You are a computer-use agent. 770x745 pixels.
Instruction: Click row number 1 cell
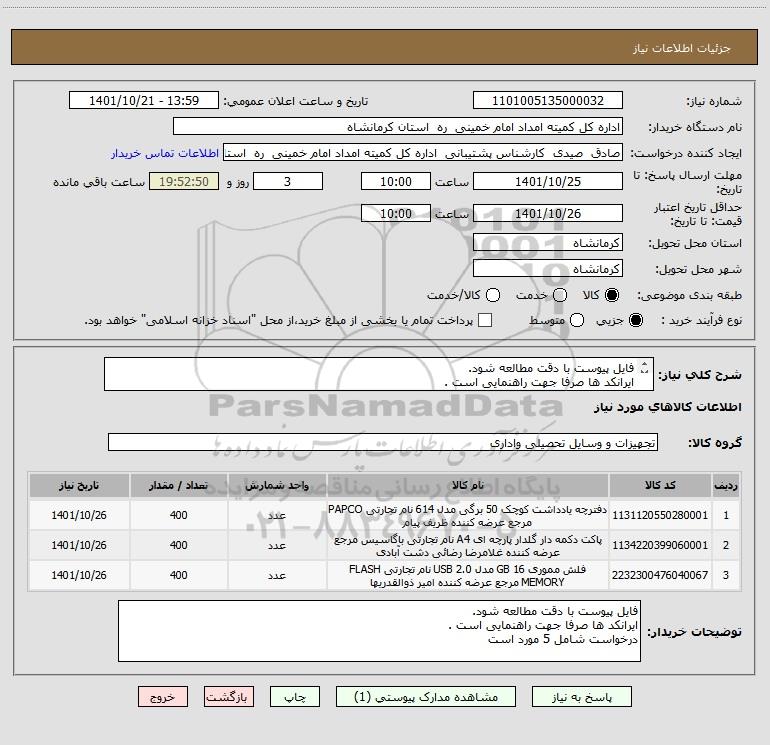tap(726, 515)
